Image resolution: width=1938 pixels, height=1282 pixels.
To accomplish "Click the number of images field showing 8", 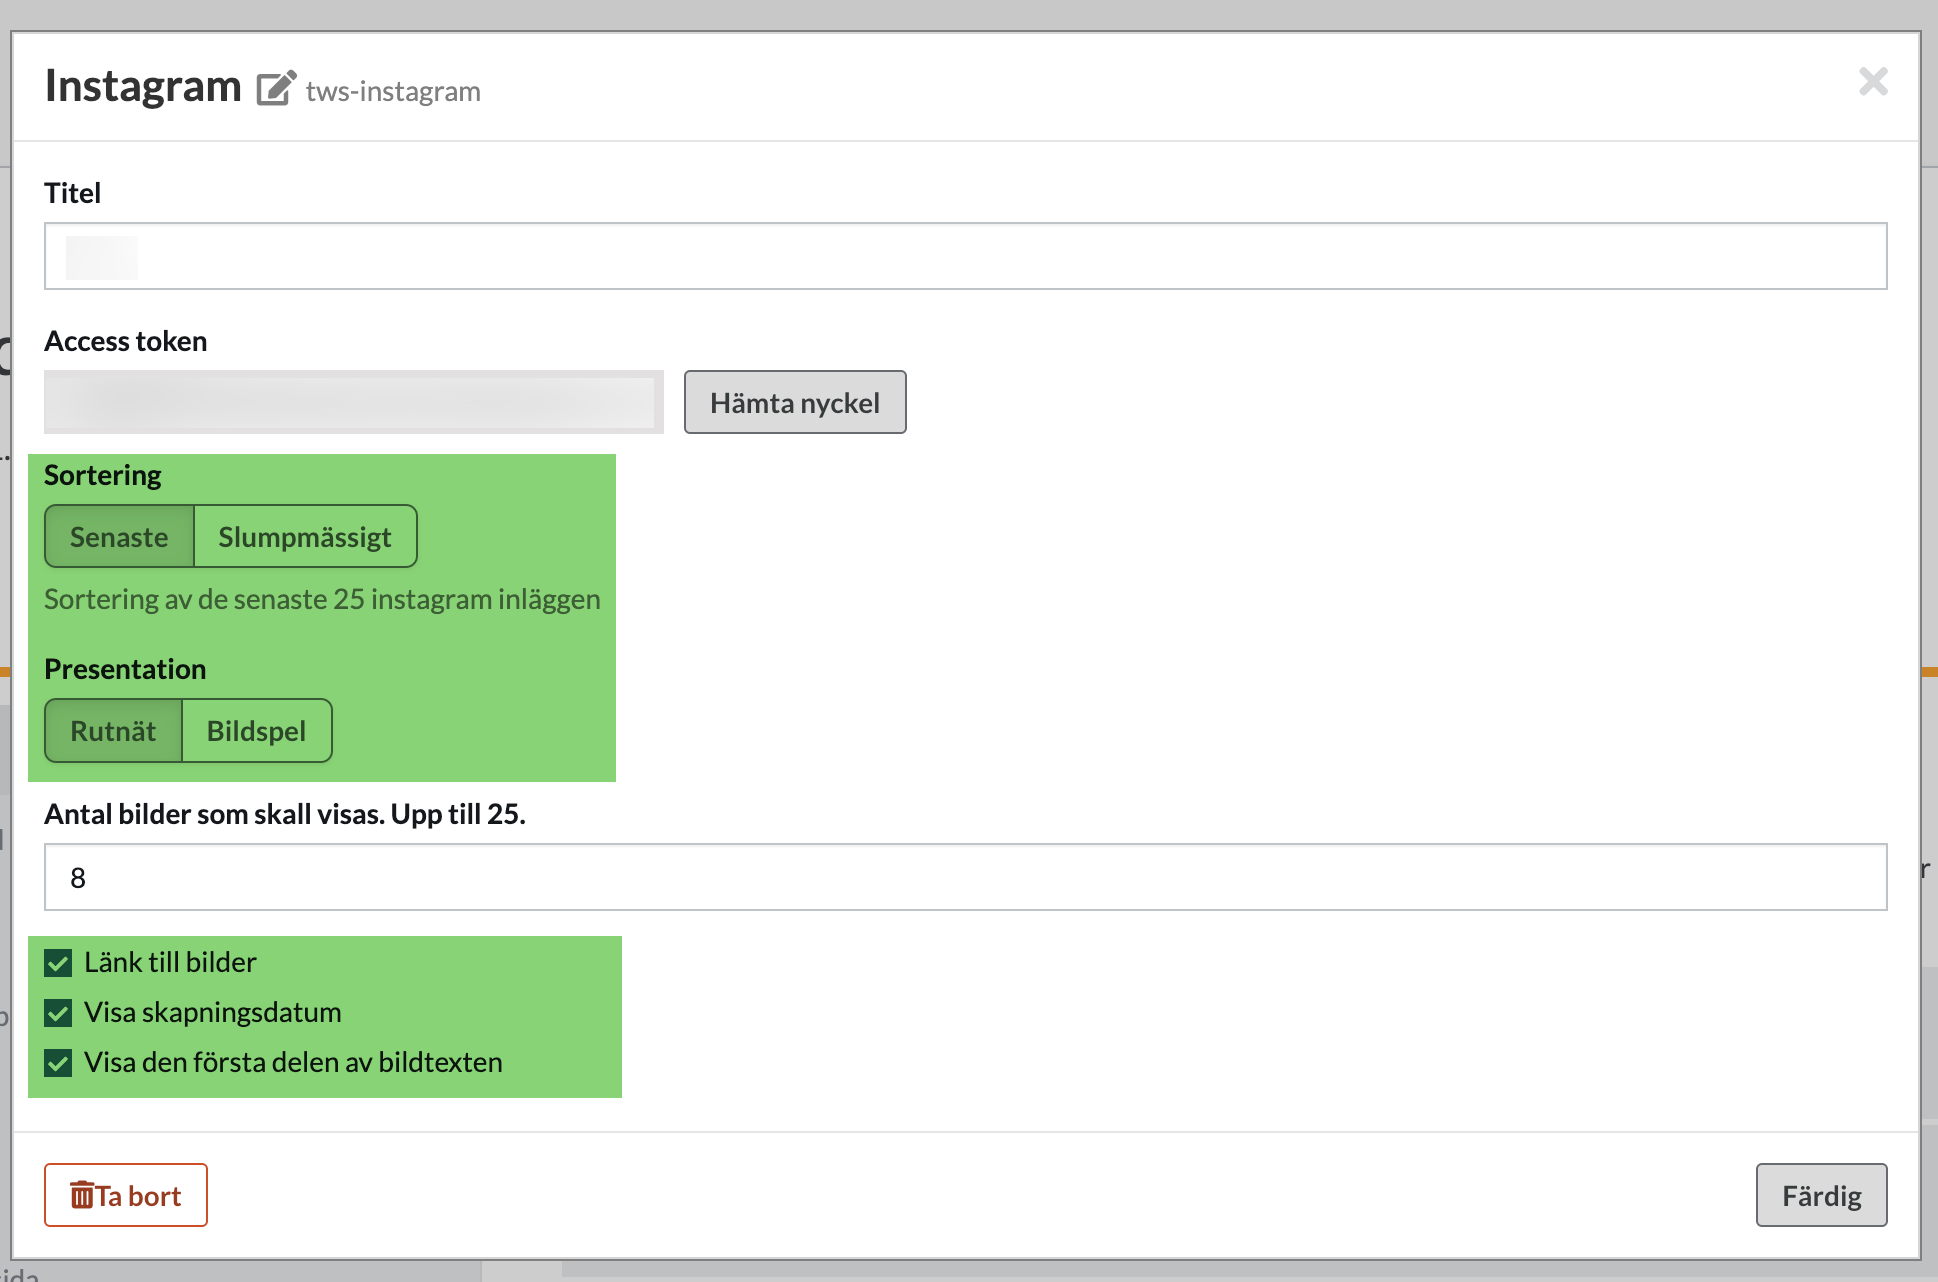I will [x=965, y=877].
